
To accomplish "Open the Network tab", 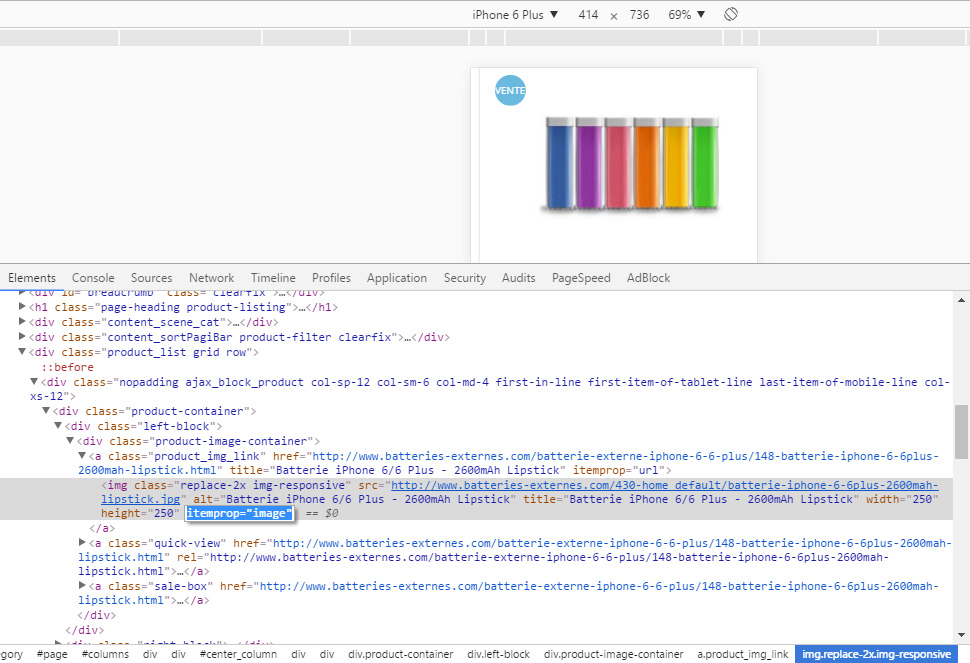I will pyautogui.click(x=212, y=278).
